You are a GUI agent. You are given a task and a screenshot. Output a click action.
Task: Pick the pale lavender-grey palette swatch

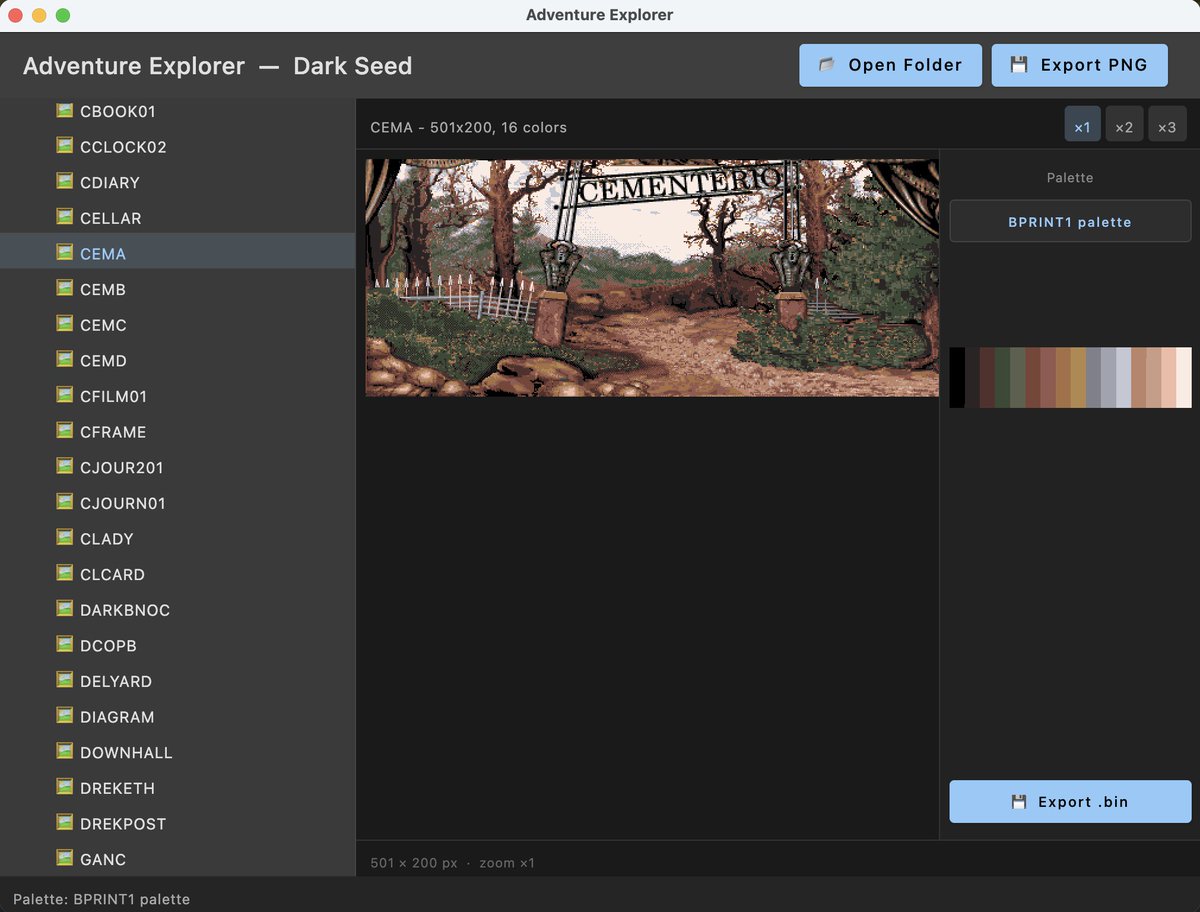pos(1123,377)
